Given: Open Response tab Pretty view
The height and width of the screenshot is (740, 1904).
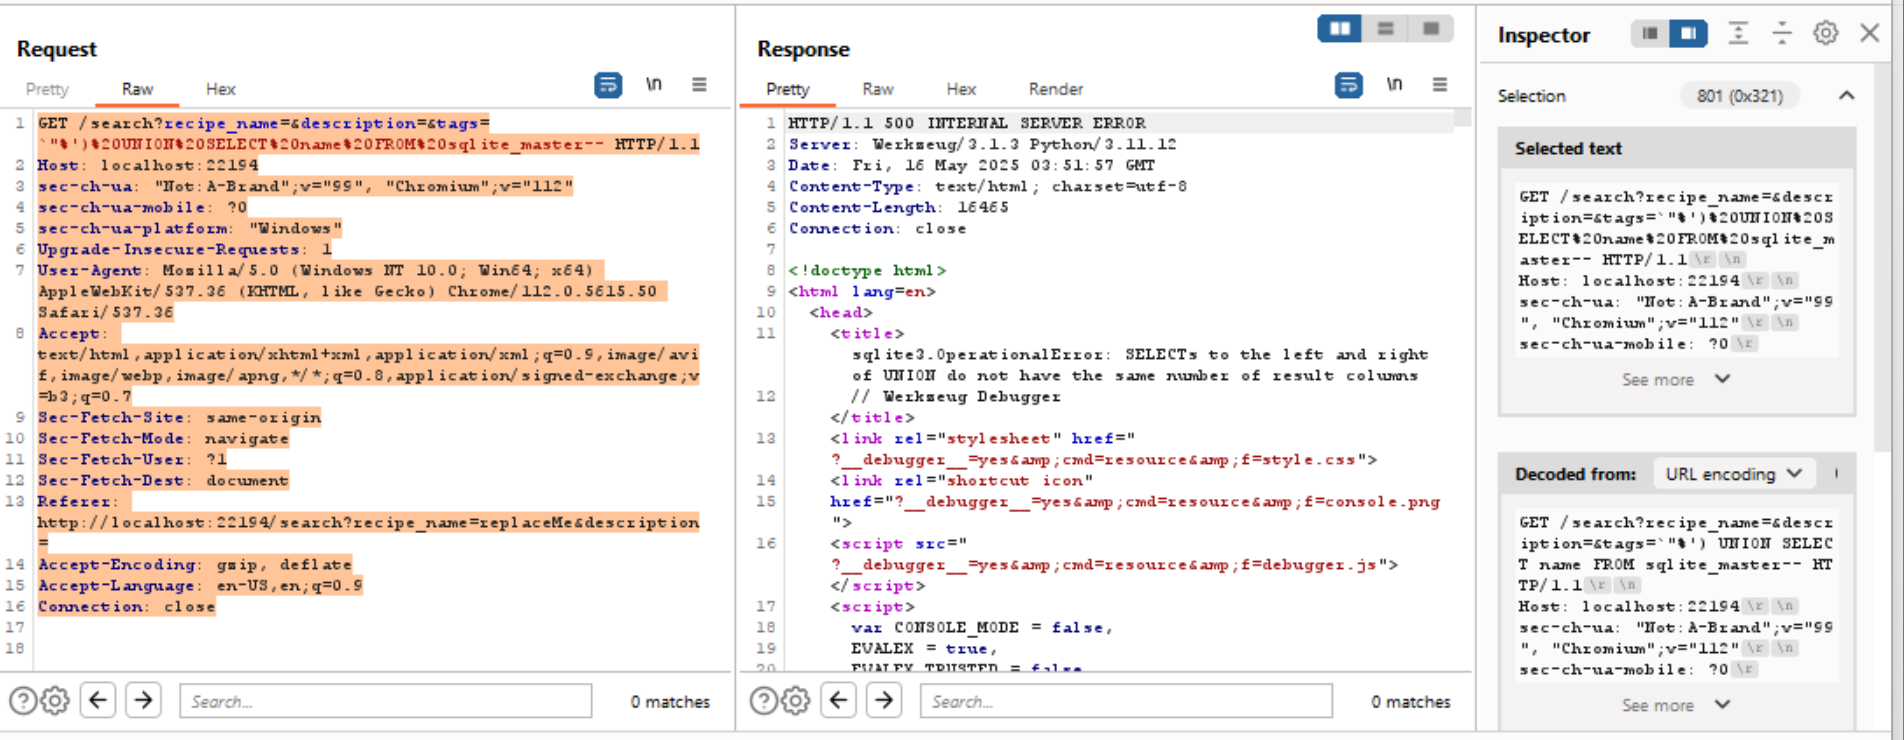Looking at the screenshot, I should point(788,89).
